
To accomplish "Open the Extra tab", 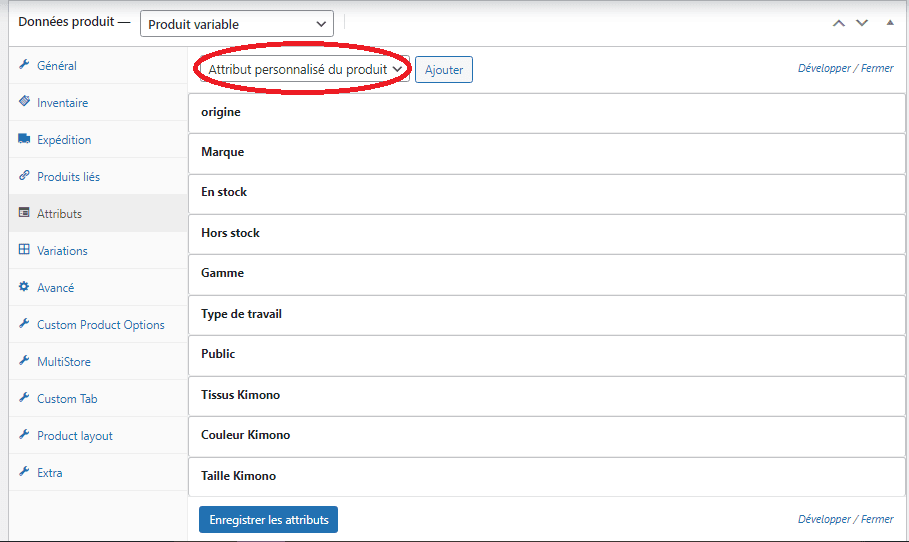I will [98, 472].
